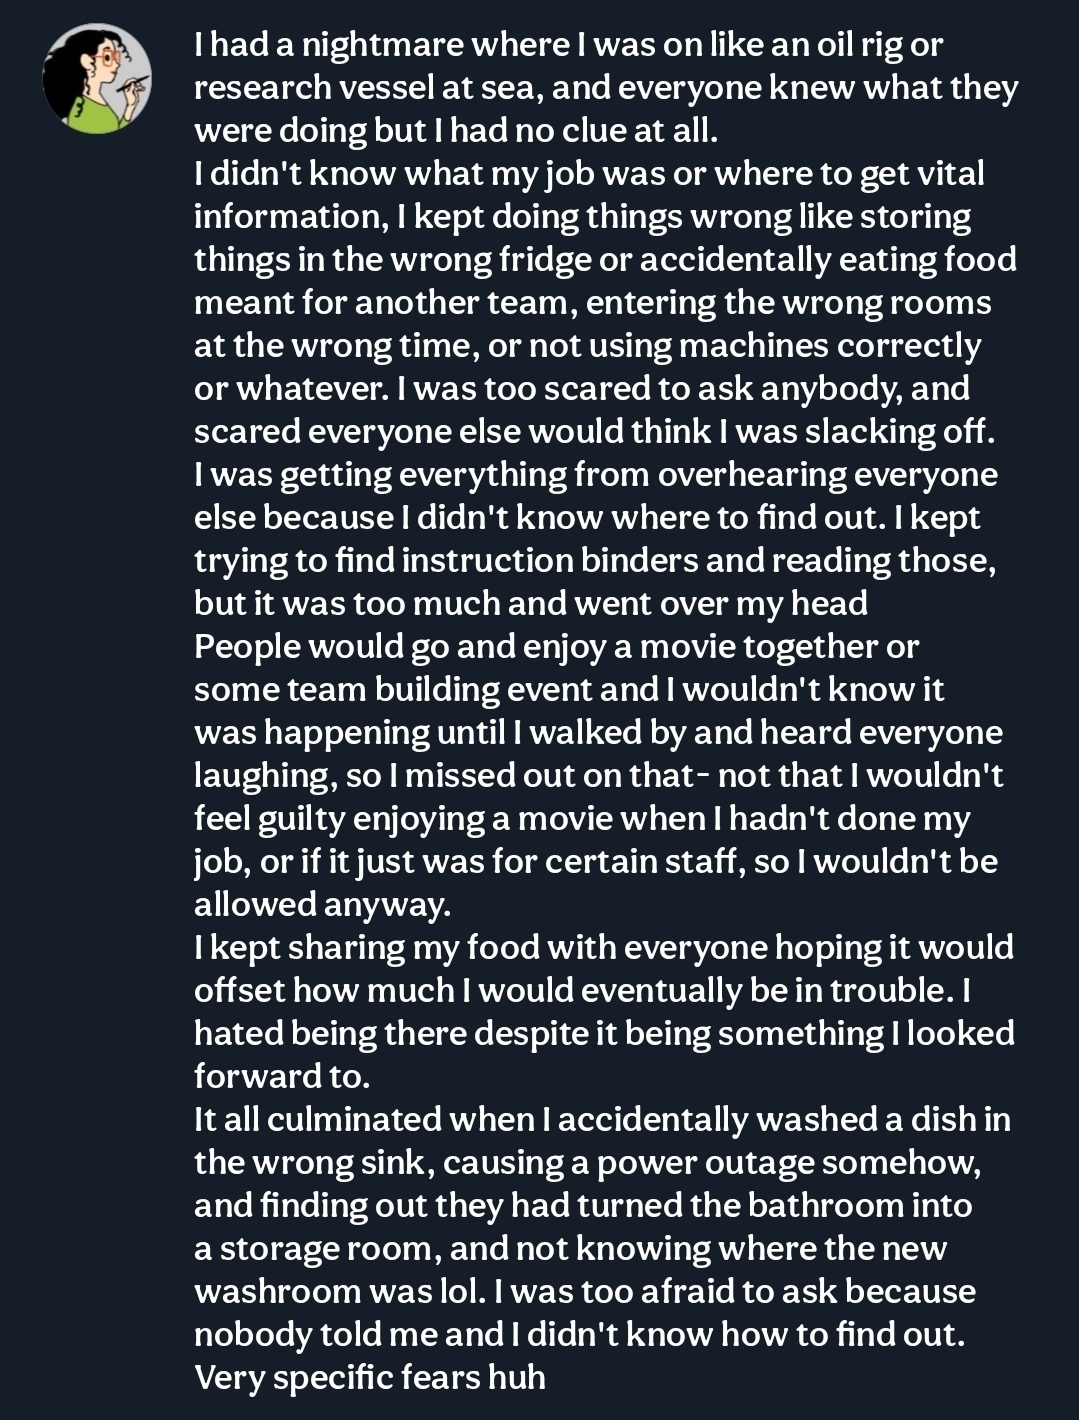Viewport: 1079px width, 1420px height.
Task: Click the line "allowed anyway."
Action: (x=322, y=905)
